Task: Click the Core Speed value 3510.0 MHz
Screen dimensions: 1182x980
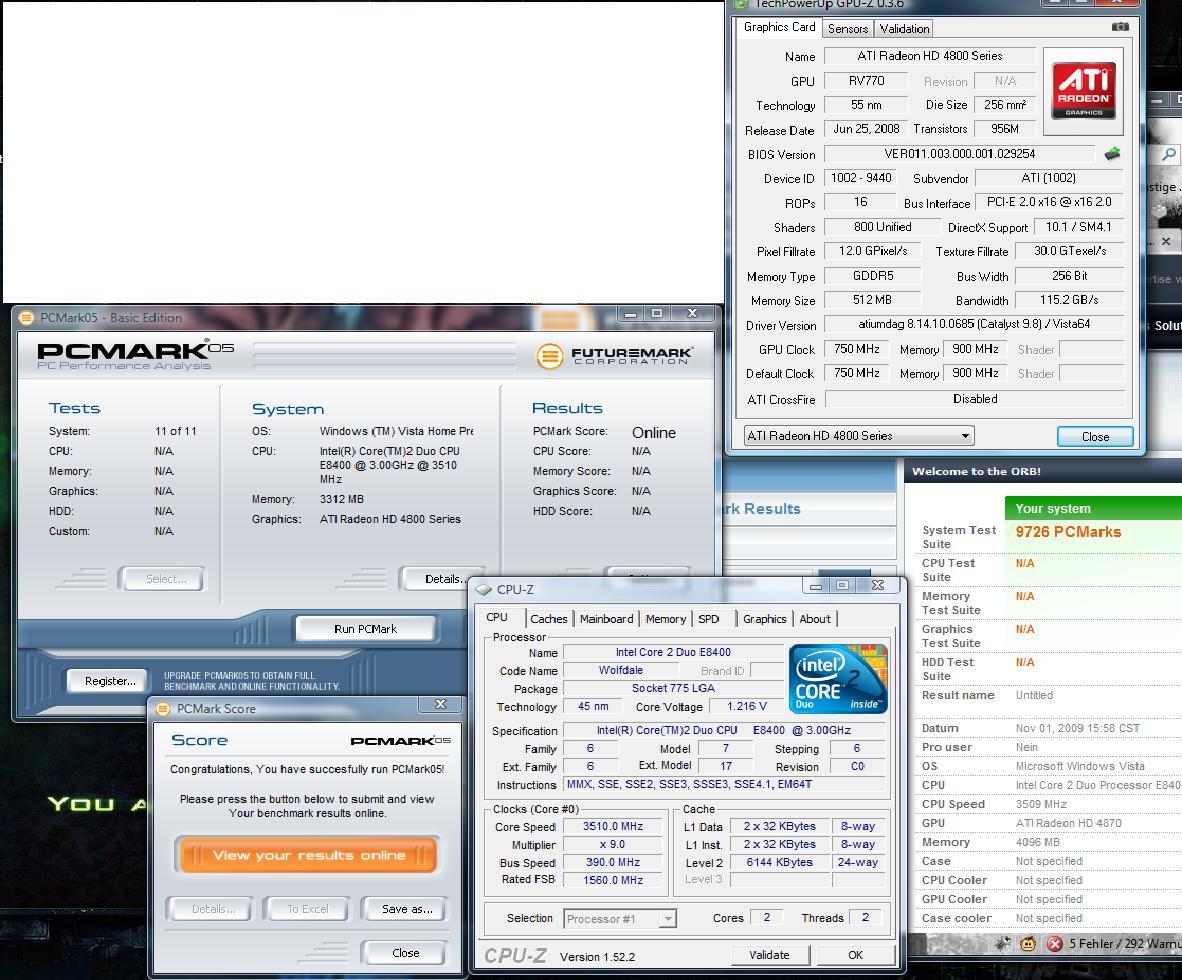Action: 613,826
